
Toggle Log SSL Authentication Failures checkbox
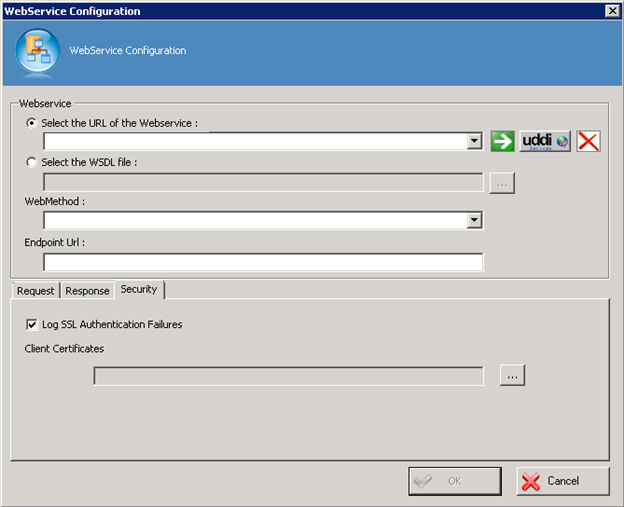point(32,324)
